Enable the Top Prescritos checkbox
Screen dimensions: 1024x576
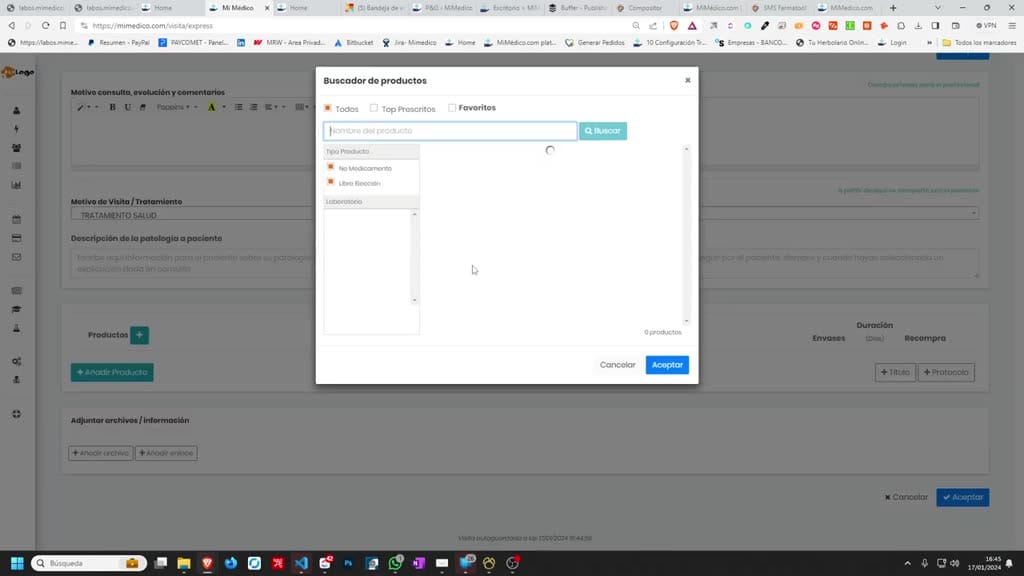374,108
